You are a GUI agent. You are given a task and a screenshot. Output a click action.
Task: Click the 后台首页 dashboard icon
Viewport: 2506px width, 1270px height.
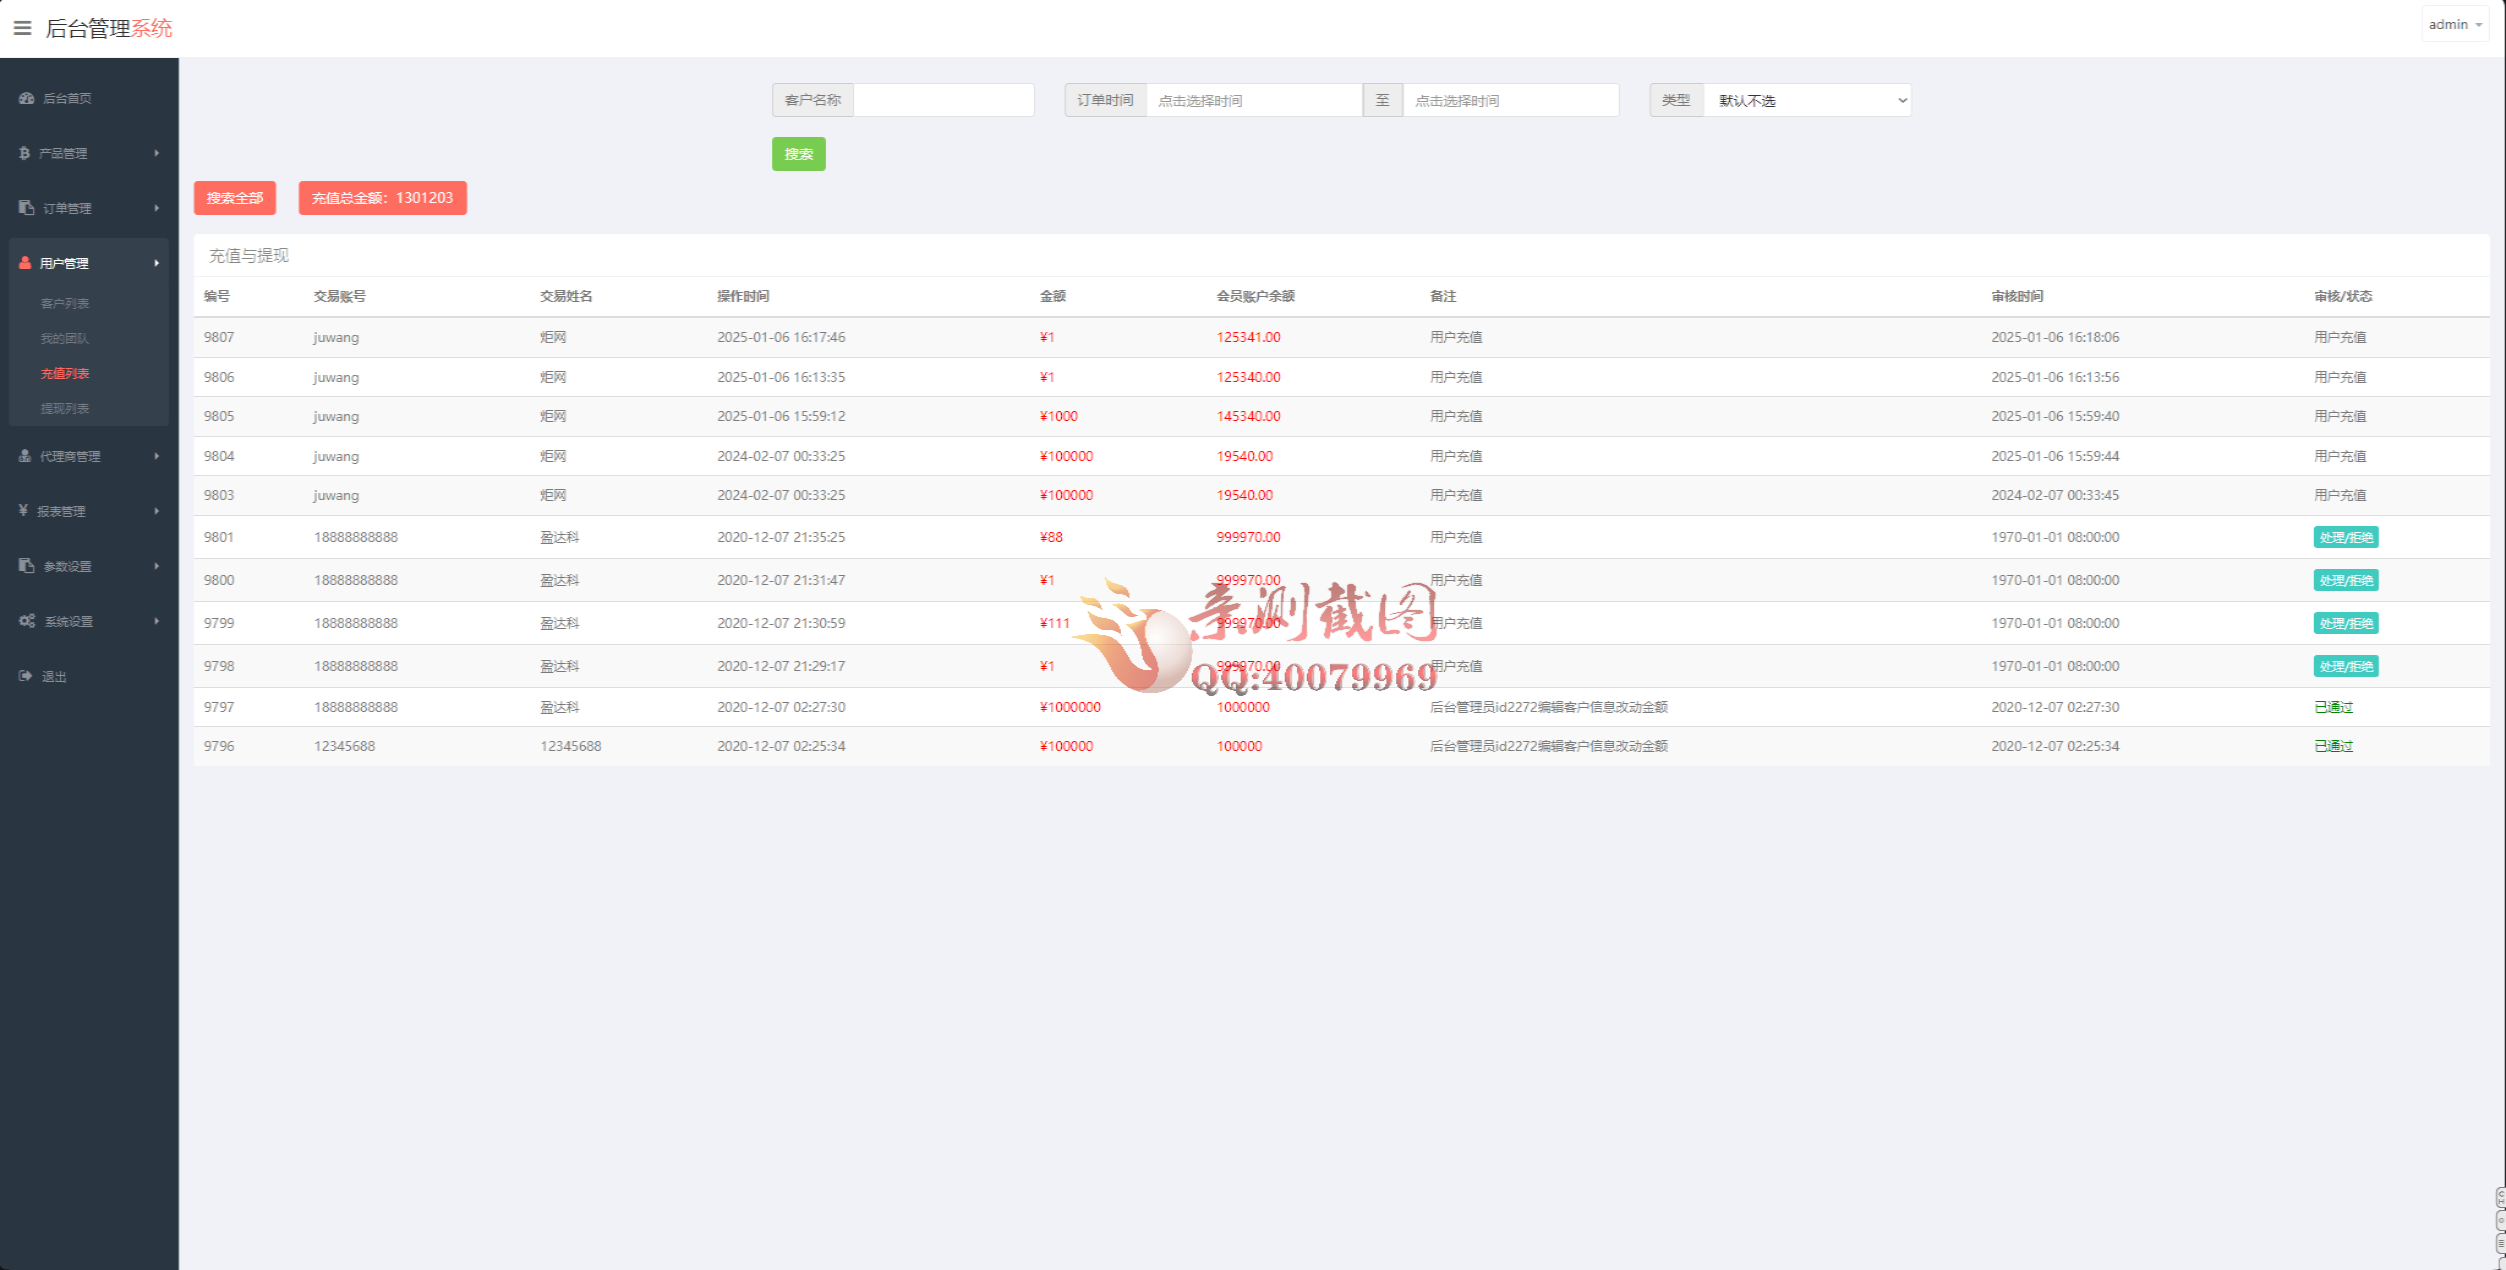pos(26,98)
